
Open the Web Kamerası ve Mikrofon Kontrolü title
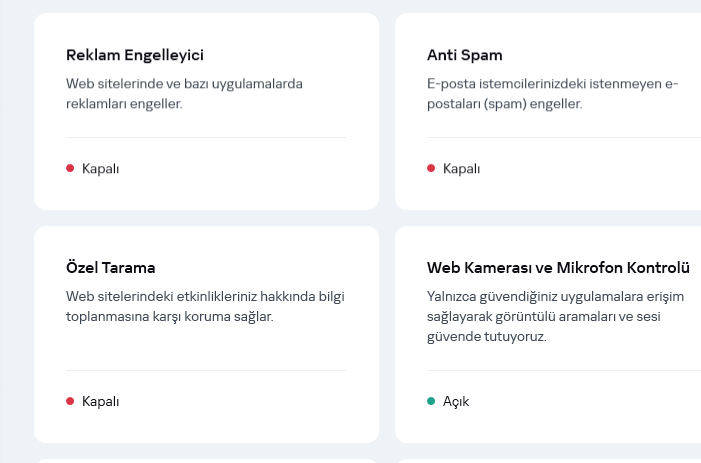[558, 268]
